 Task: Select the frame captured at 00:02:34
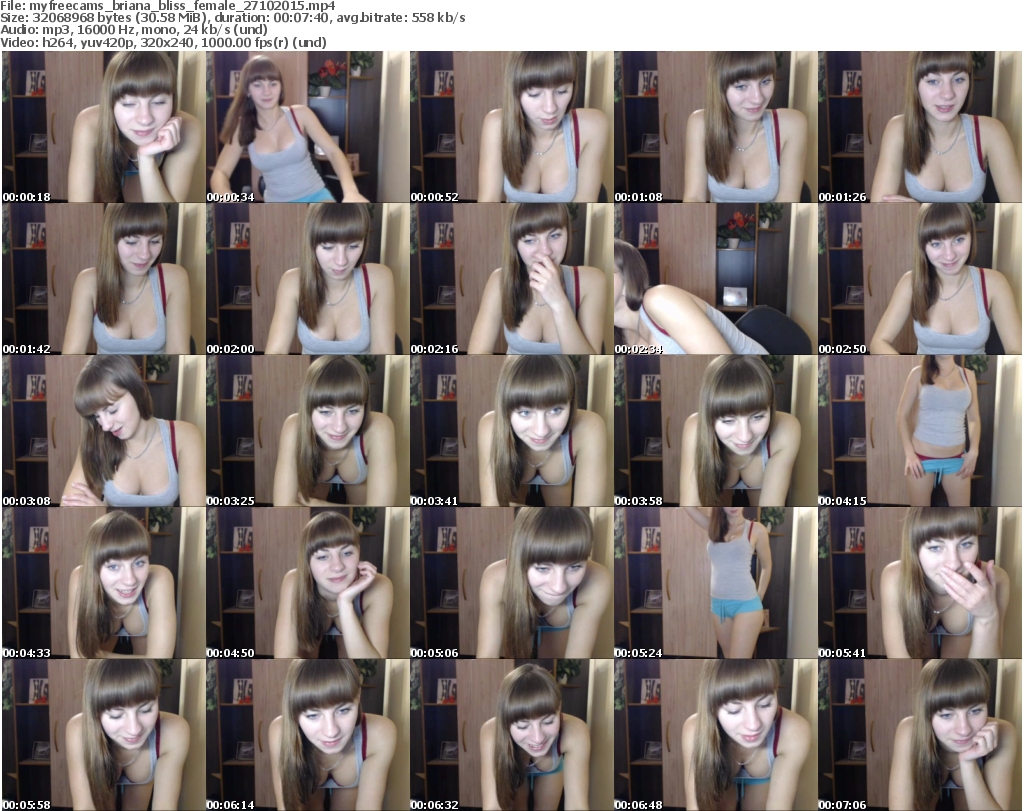pyautogui.click(x=716, y=279)
